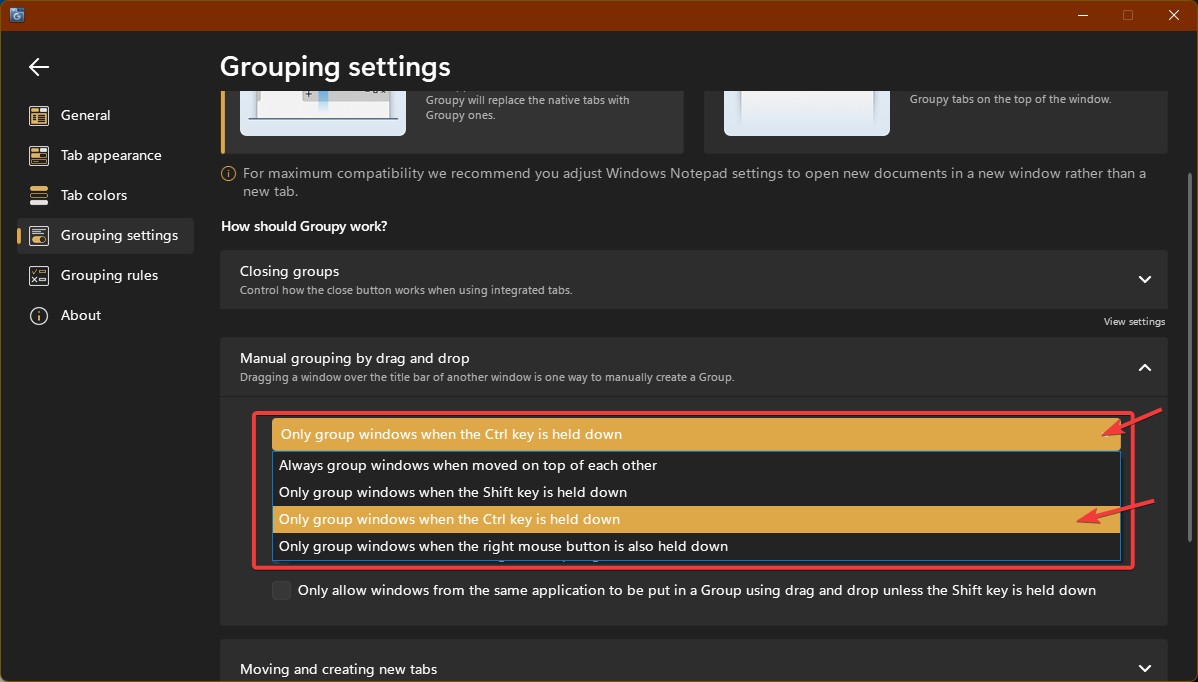Image resolution: width=1198 pixels, height=682 pixels.
Task: Click the About info icon
Action: [39, 316]
